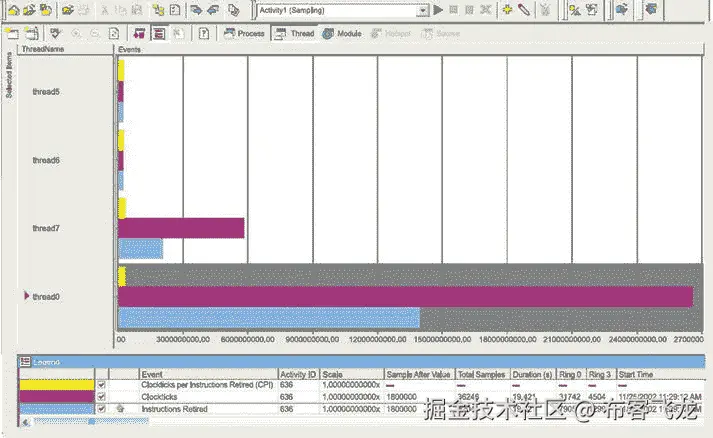
Task: Select the thread6 row label
Action: (x=46, y=160)
